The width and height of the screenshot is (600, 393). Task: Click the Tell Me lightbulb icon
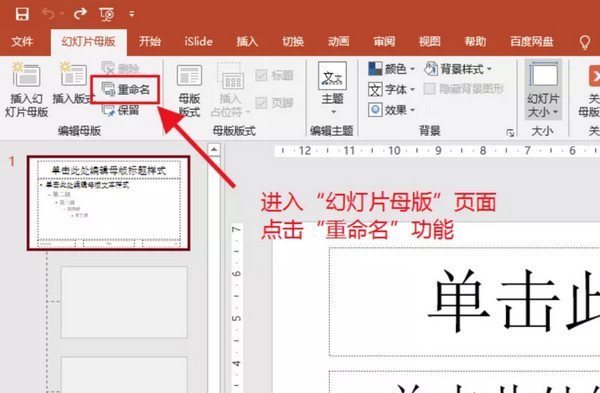click(585, 42)
